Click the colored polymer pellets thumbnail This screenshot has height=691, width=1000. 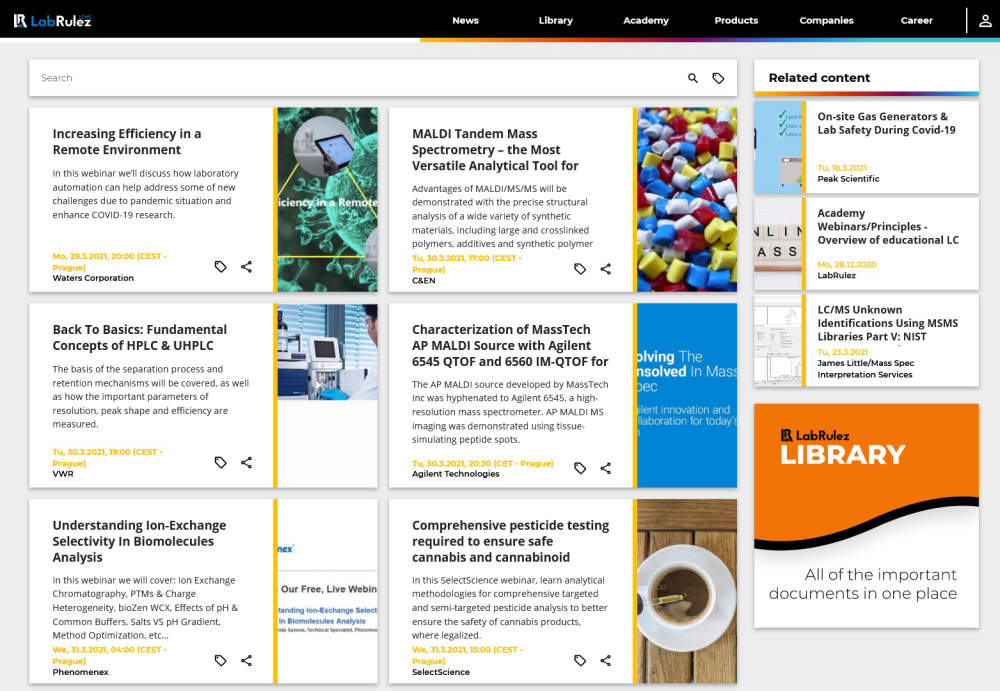[x=687, y=200]
